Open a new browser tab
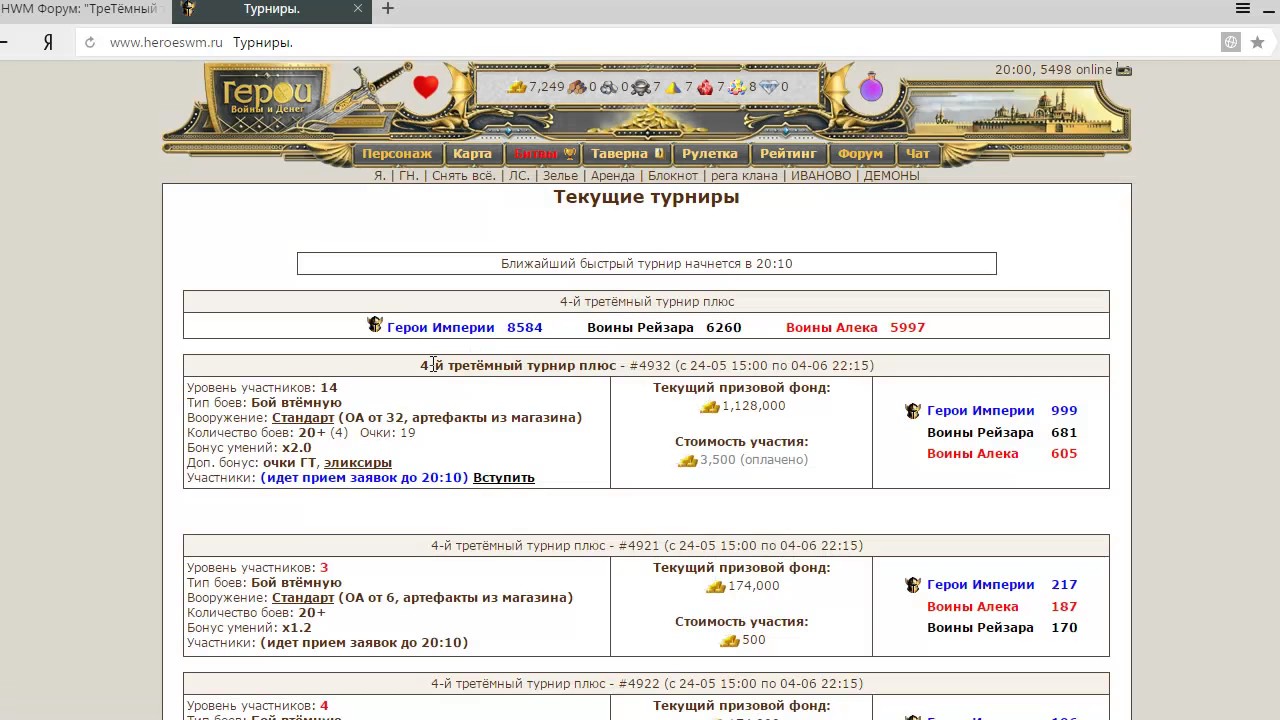1280x720 pixels. pos(388,9)
